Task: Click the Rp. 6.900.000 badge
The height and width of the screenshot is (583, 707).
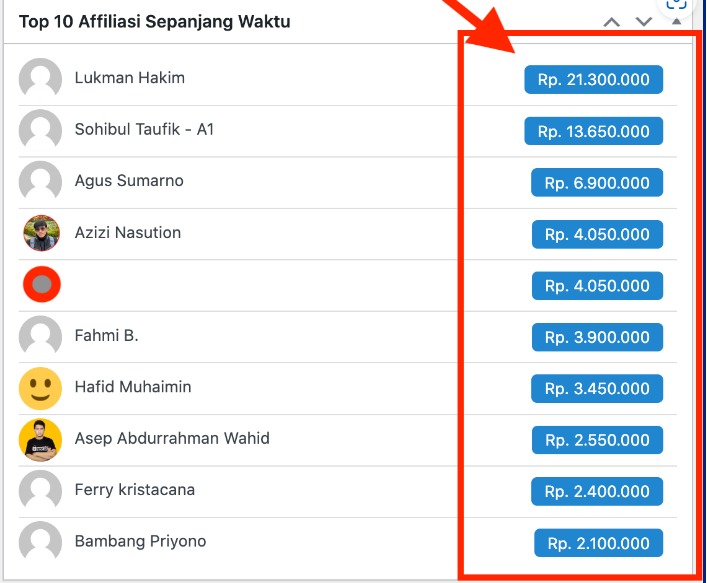Action: [x=597, y=183]
